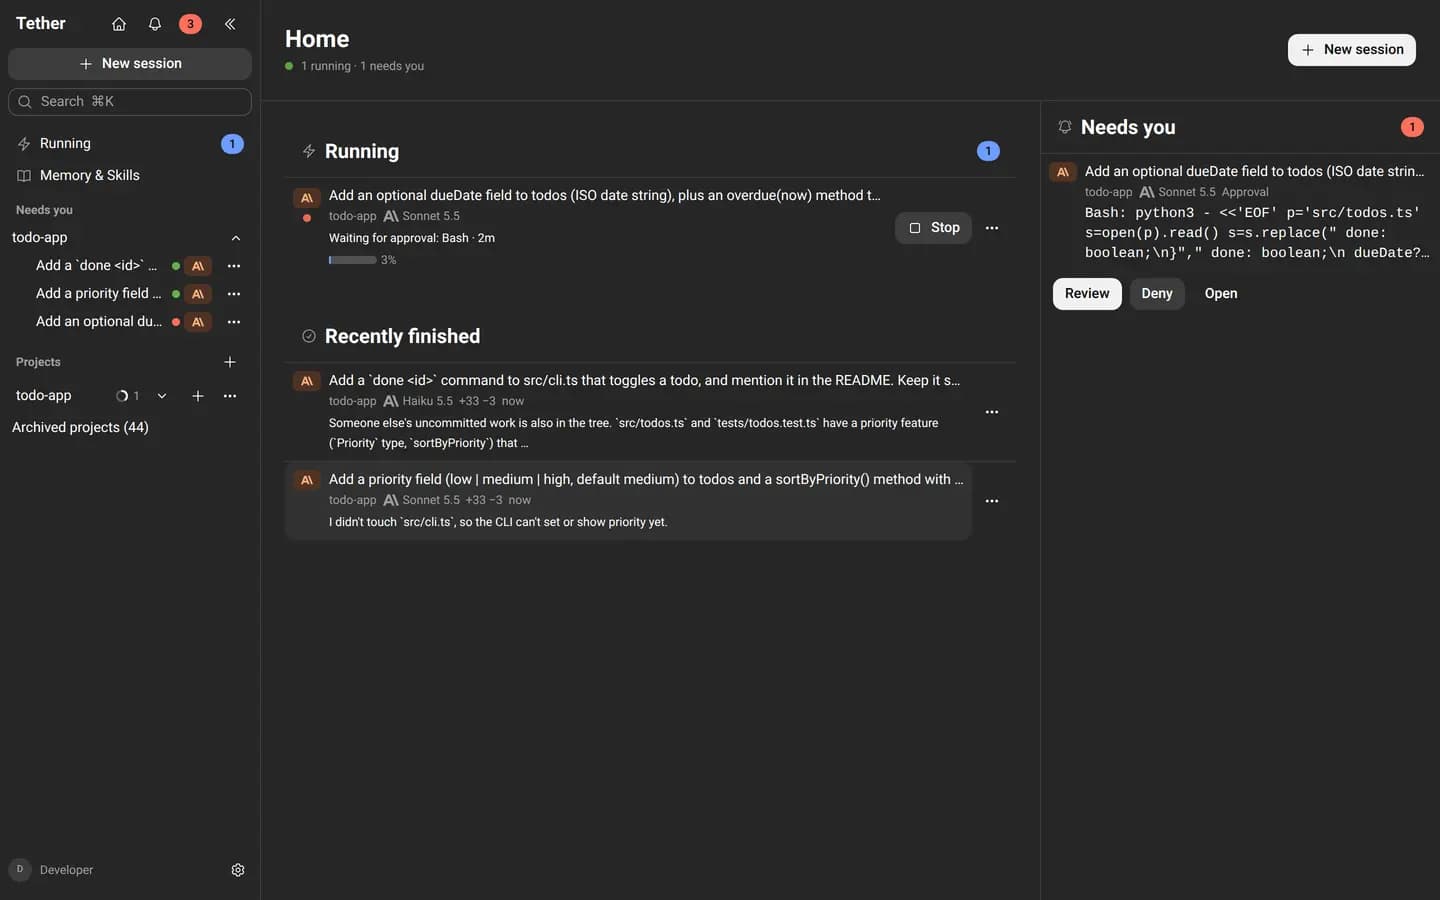Screen dimensions: 1440x900
Task: Open more menu for the finished 'done <id>' command session
Action: (992, 412)
